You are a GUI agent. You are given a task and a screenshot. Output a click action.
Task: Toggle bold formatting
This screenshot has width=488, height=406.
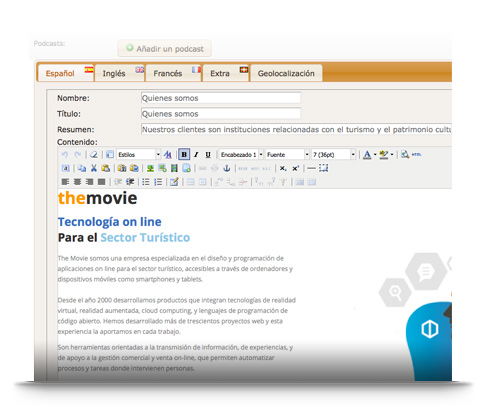pos(184,155)
